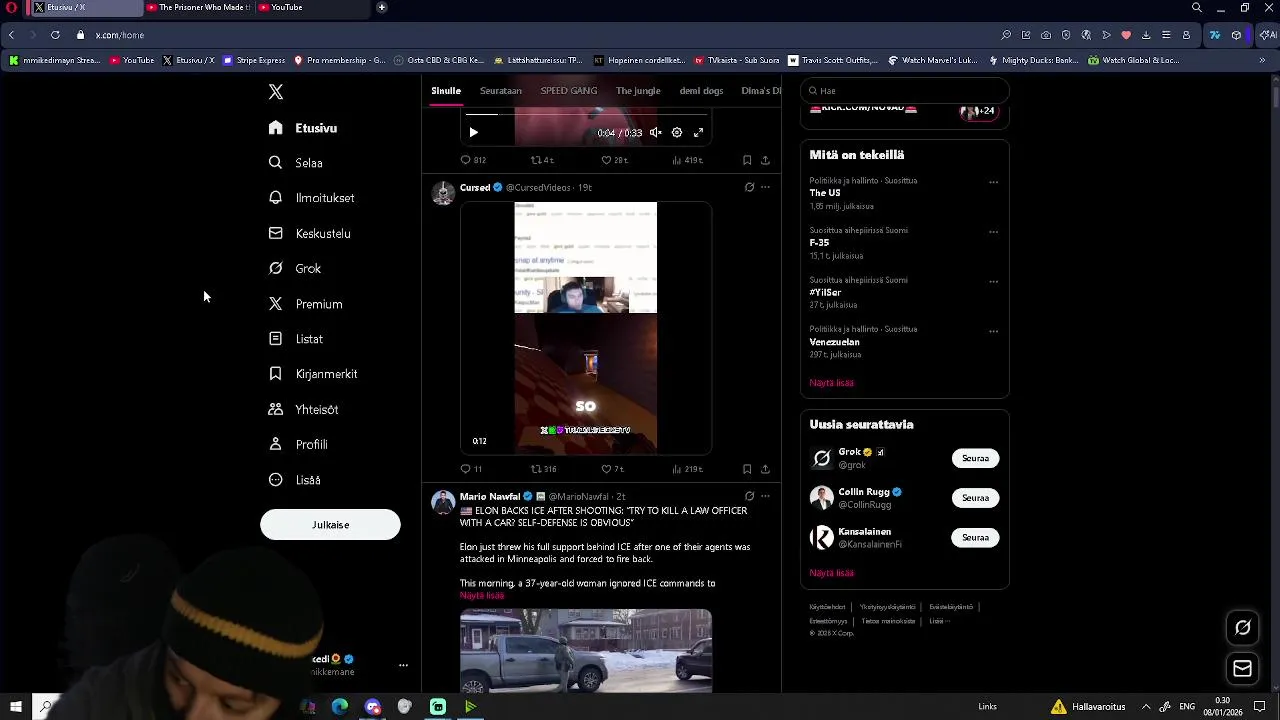Click the Julkaise post button
Image resolution: width=1280 pixels, height=720 pixels.
[330, 525]
